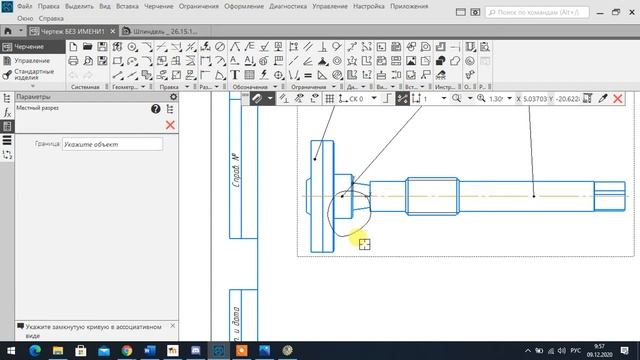Expand the view scale 1 dropdown

(x=444, y=98)
